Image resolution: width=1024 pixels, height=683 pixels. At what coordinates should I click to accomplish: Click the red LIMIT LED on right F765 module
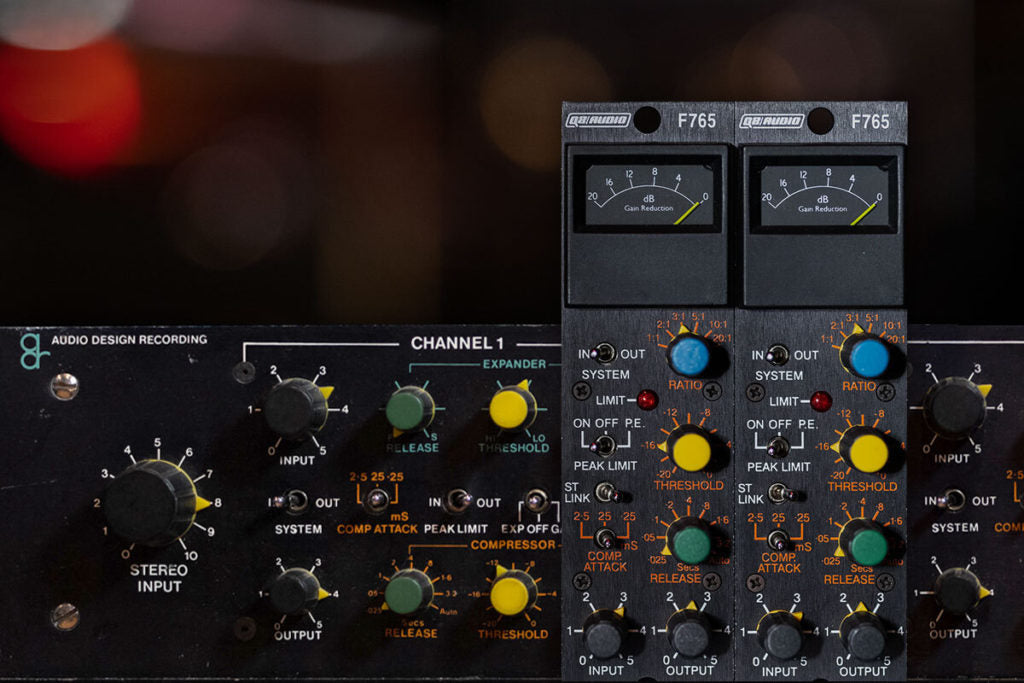(820, 401)
